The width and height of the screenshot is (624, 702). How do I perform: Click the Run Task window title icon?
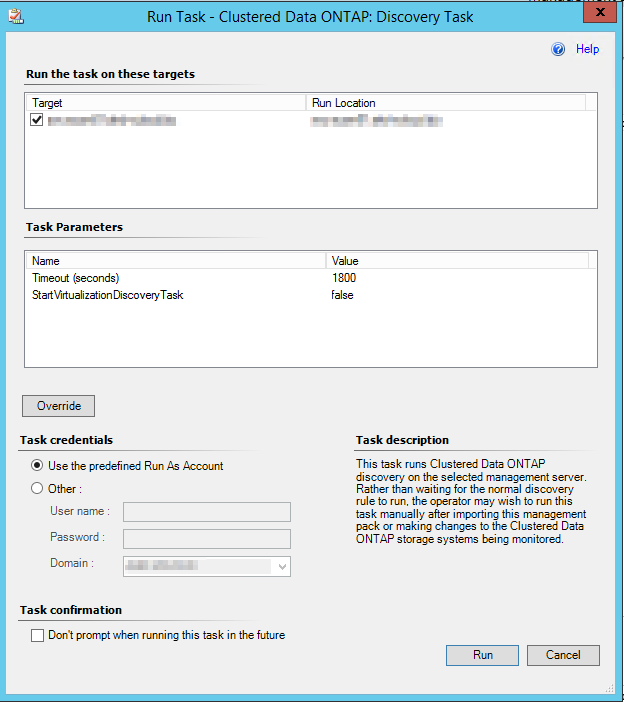pyautogui.click(x=16, y=17)
